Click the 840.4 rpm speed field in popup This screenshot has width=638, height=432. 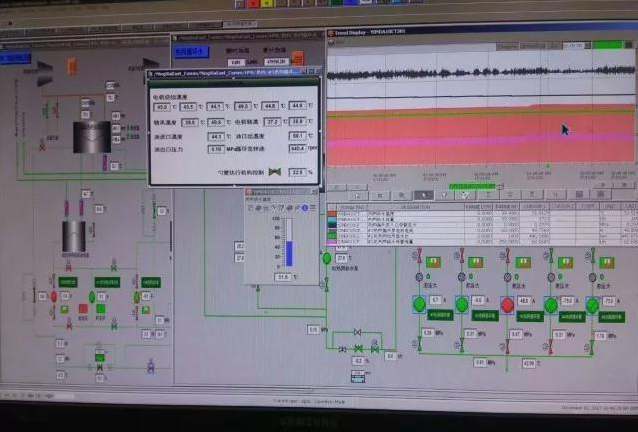pos(297,149)
